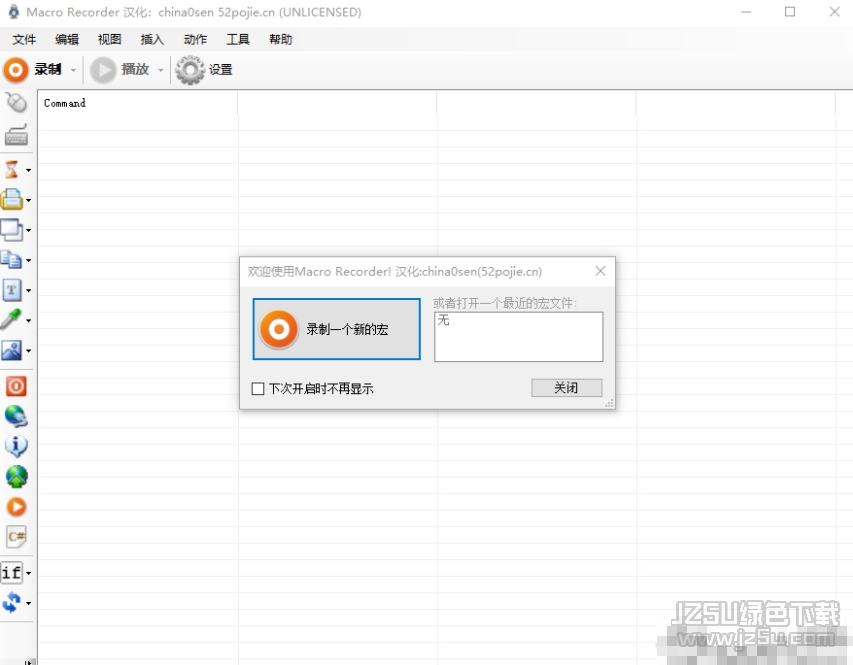Open the 编辑 (Edit) menu
The height and width of the screenshot is (665, 853).
click(x=67, y=39)
